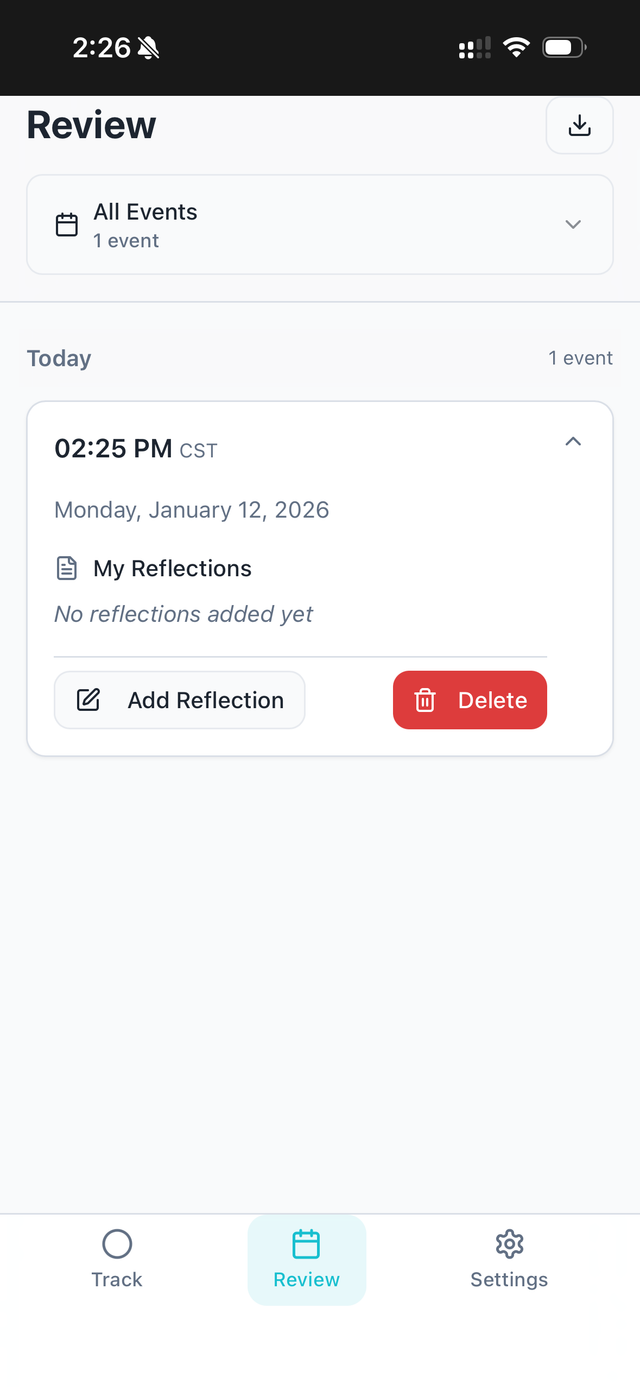Tap the pencil icon in Add Reflection
The width and height of the screenshot is (640, 1387).
point(89,700)
